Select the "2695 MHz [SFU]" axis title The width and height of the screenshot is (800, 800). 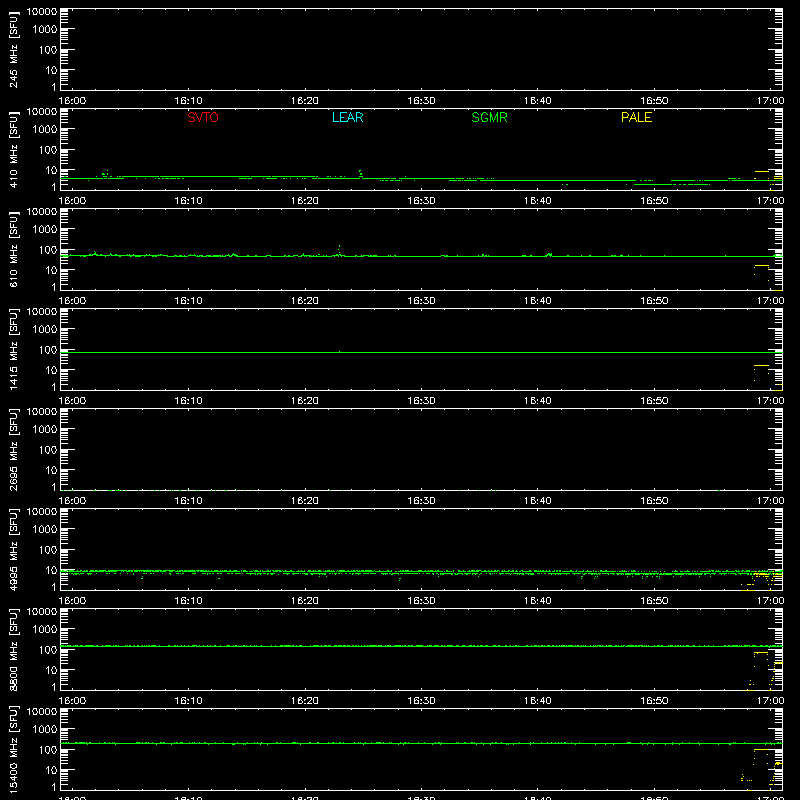click(13, 450)
